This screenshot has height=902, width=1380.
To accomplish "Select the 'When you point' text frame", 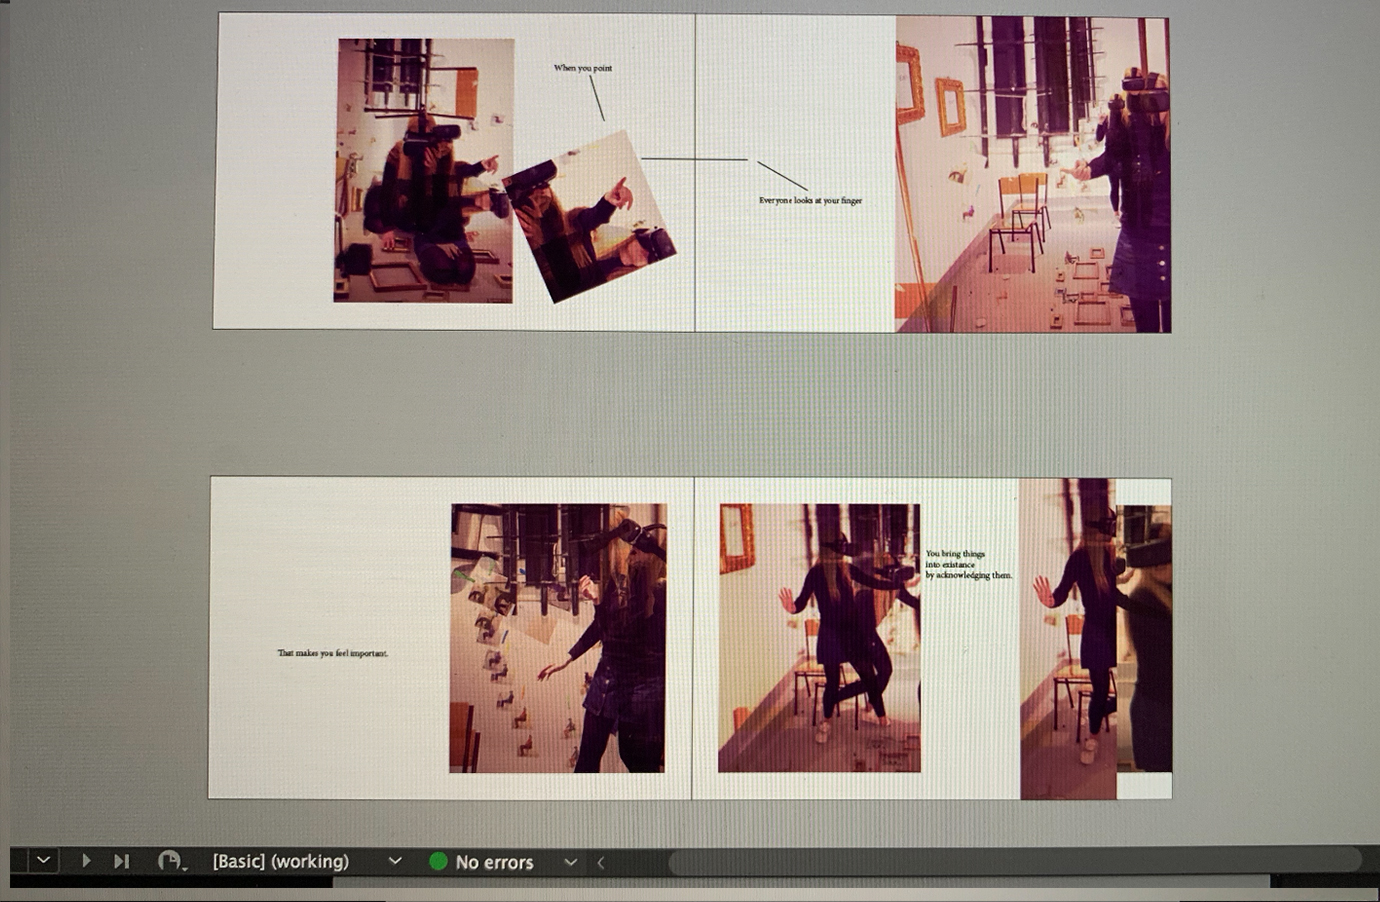I will coord(583,68).
